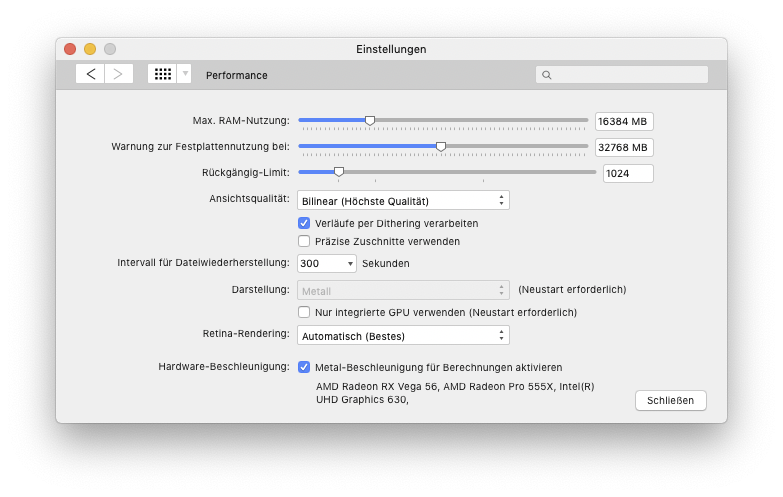Focus the settings search field
The width and height of the screenshot is (783, 497).
click(622, 75)
